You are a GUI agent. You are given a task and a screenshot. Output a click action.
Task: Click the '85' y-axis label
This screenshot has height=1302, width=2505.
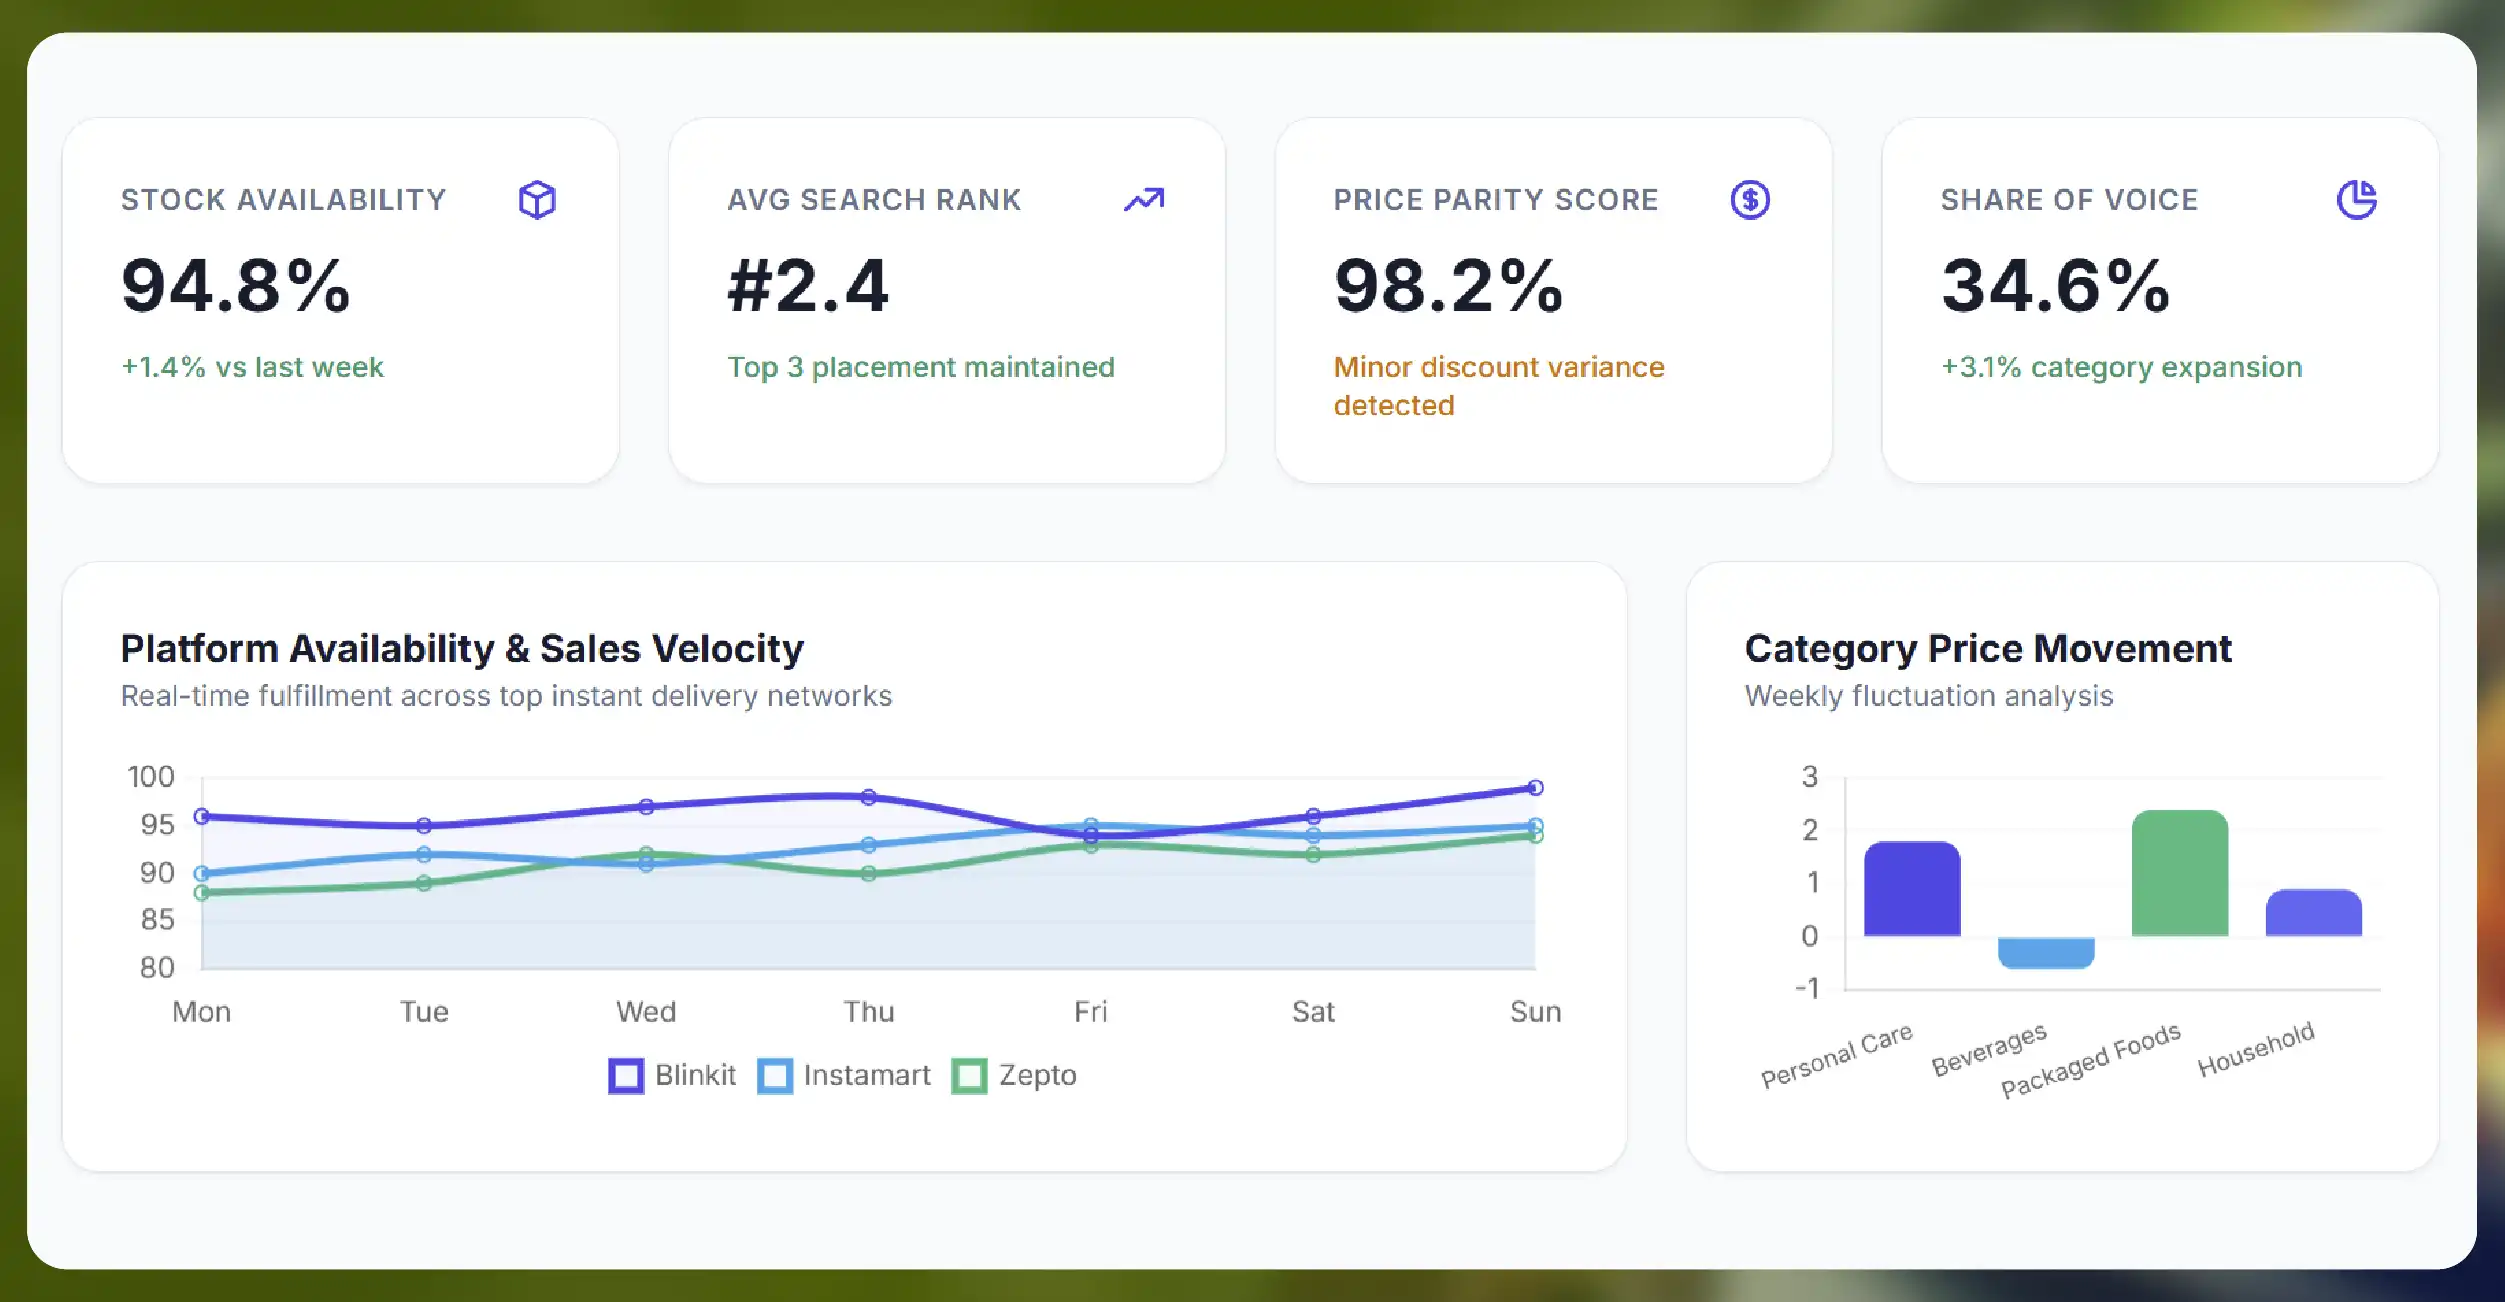(x=157, y=920)
